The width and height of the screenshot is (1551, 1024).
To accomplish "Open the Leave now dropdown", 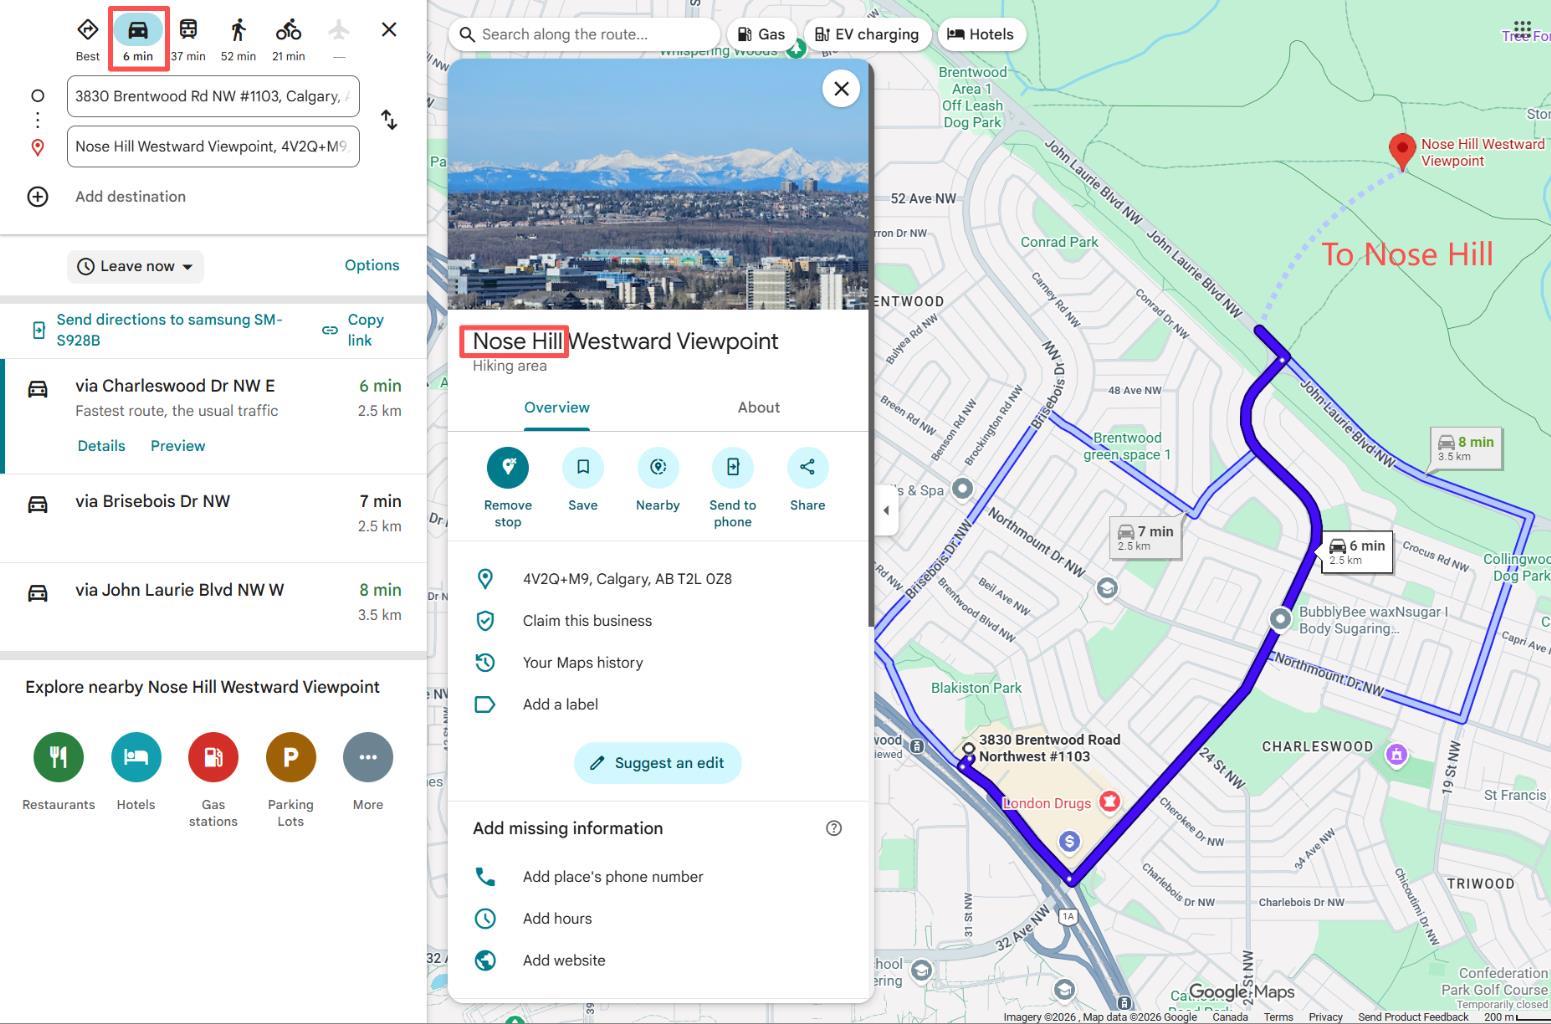I will [x=136, y=266].
